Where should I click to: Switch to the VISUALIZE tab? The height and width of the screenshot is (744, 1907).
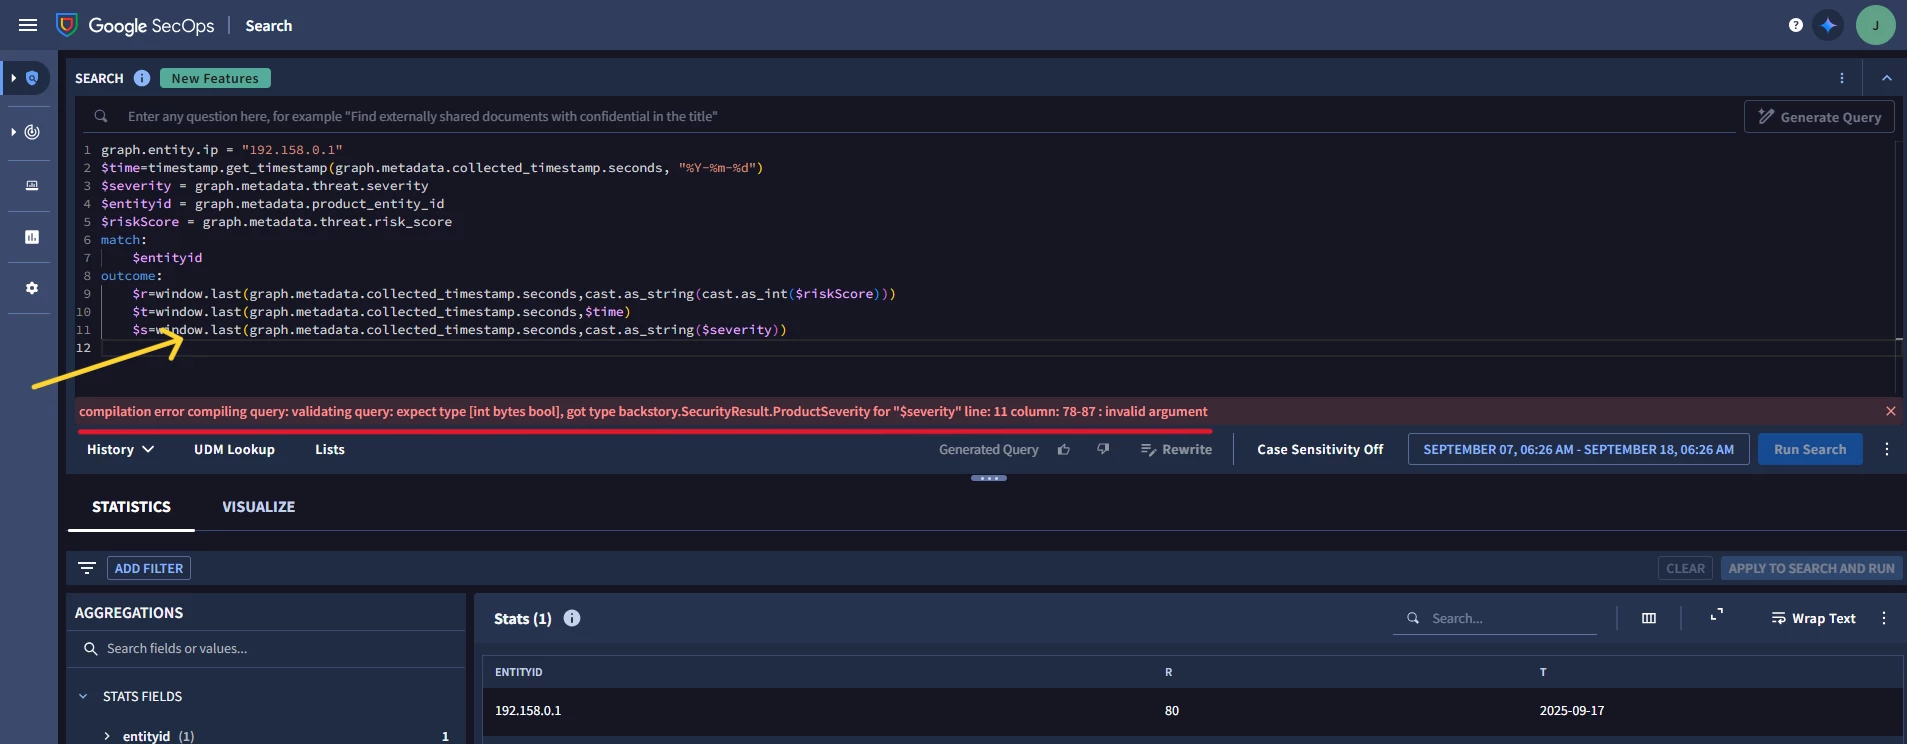click(258, 507)
